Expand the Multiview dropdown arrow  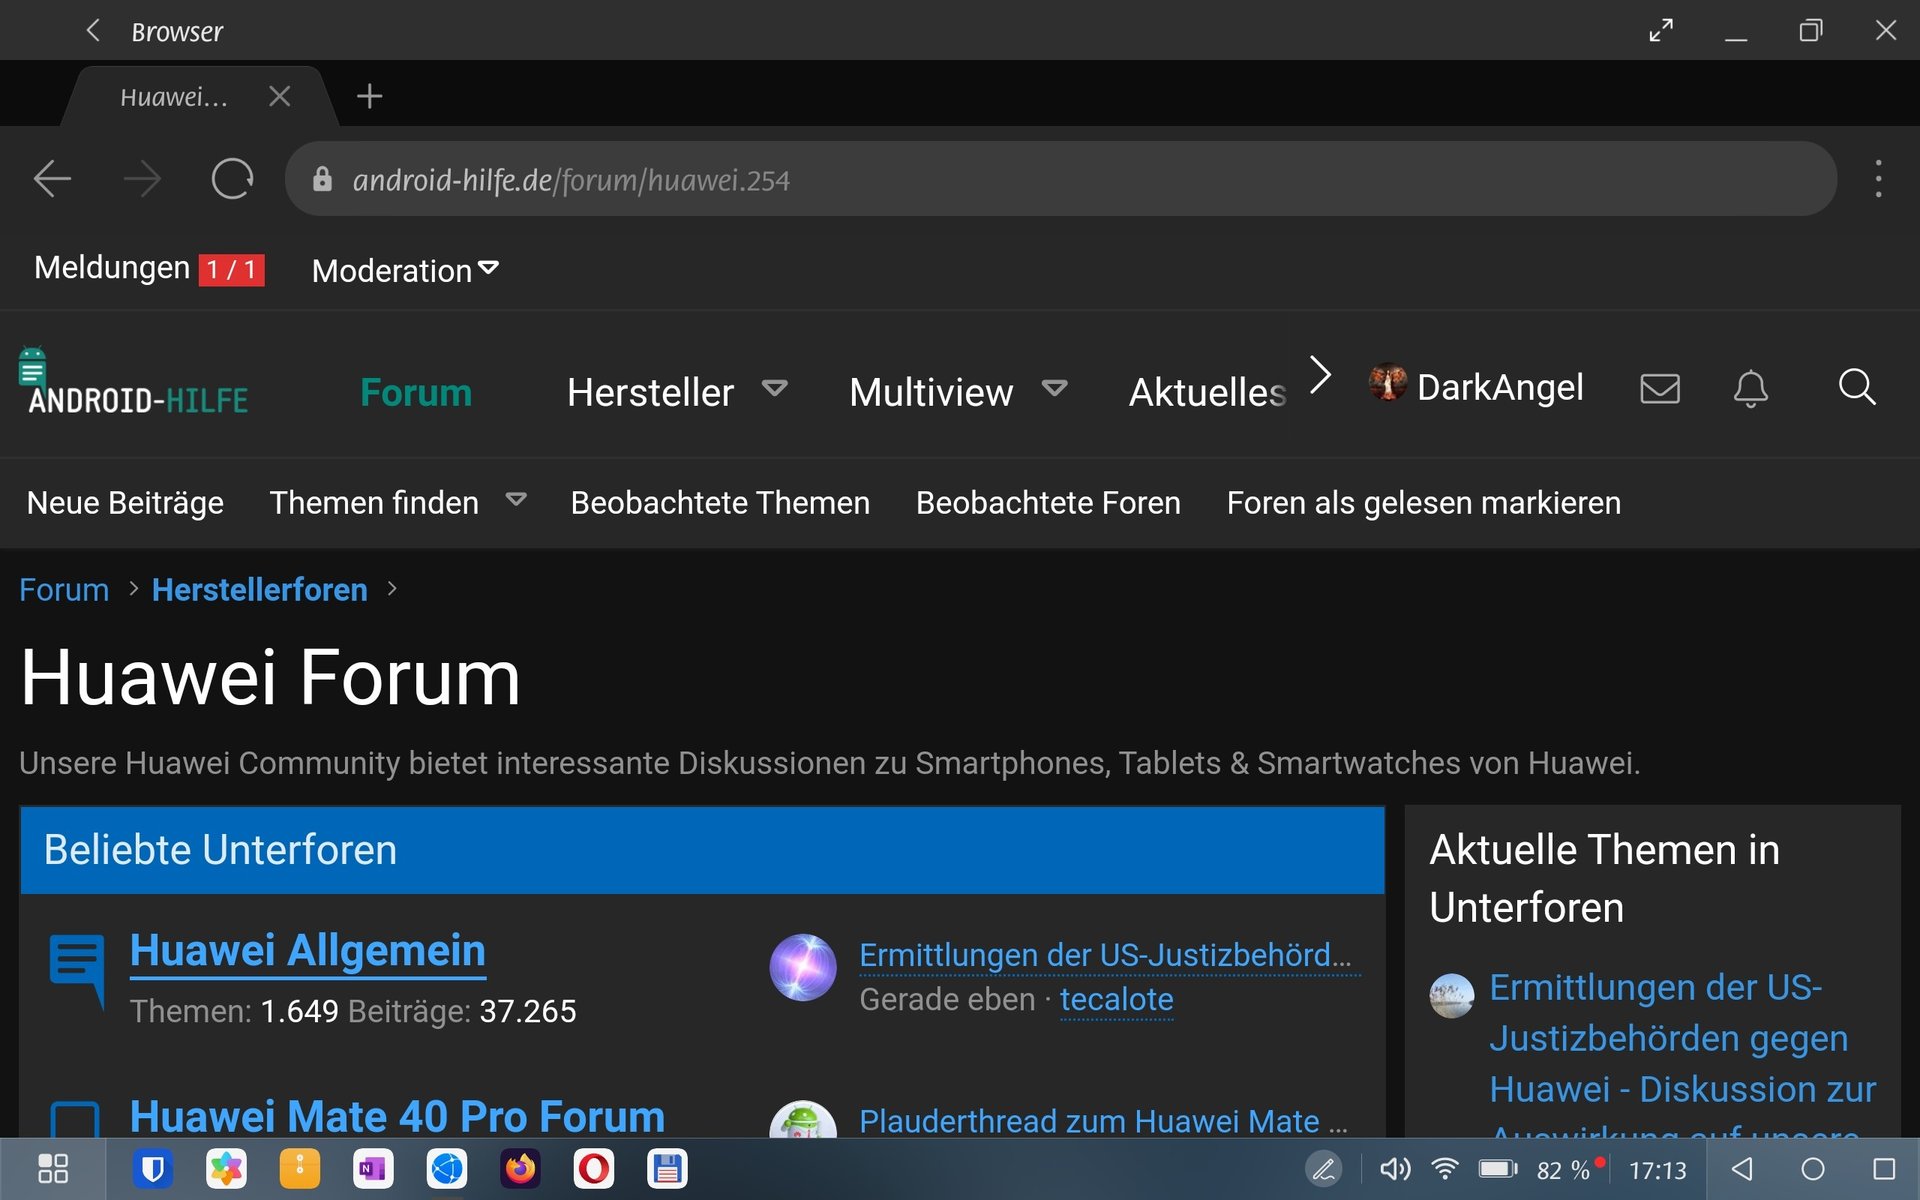pyautogui.click(x=1055, y=388)
